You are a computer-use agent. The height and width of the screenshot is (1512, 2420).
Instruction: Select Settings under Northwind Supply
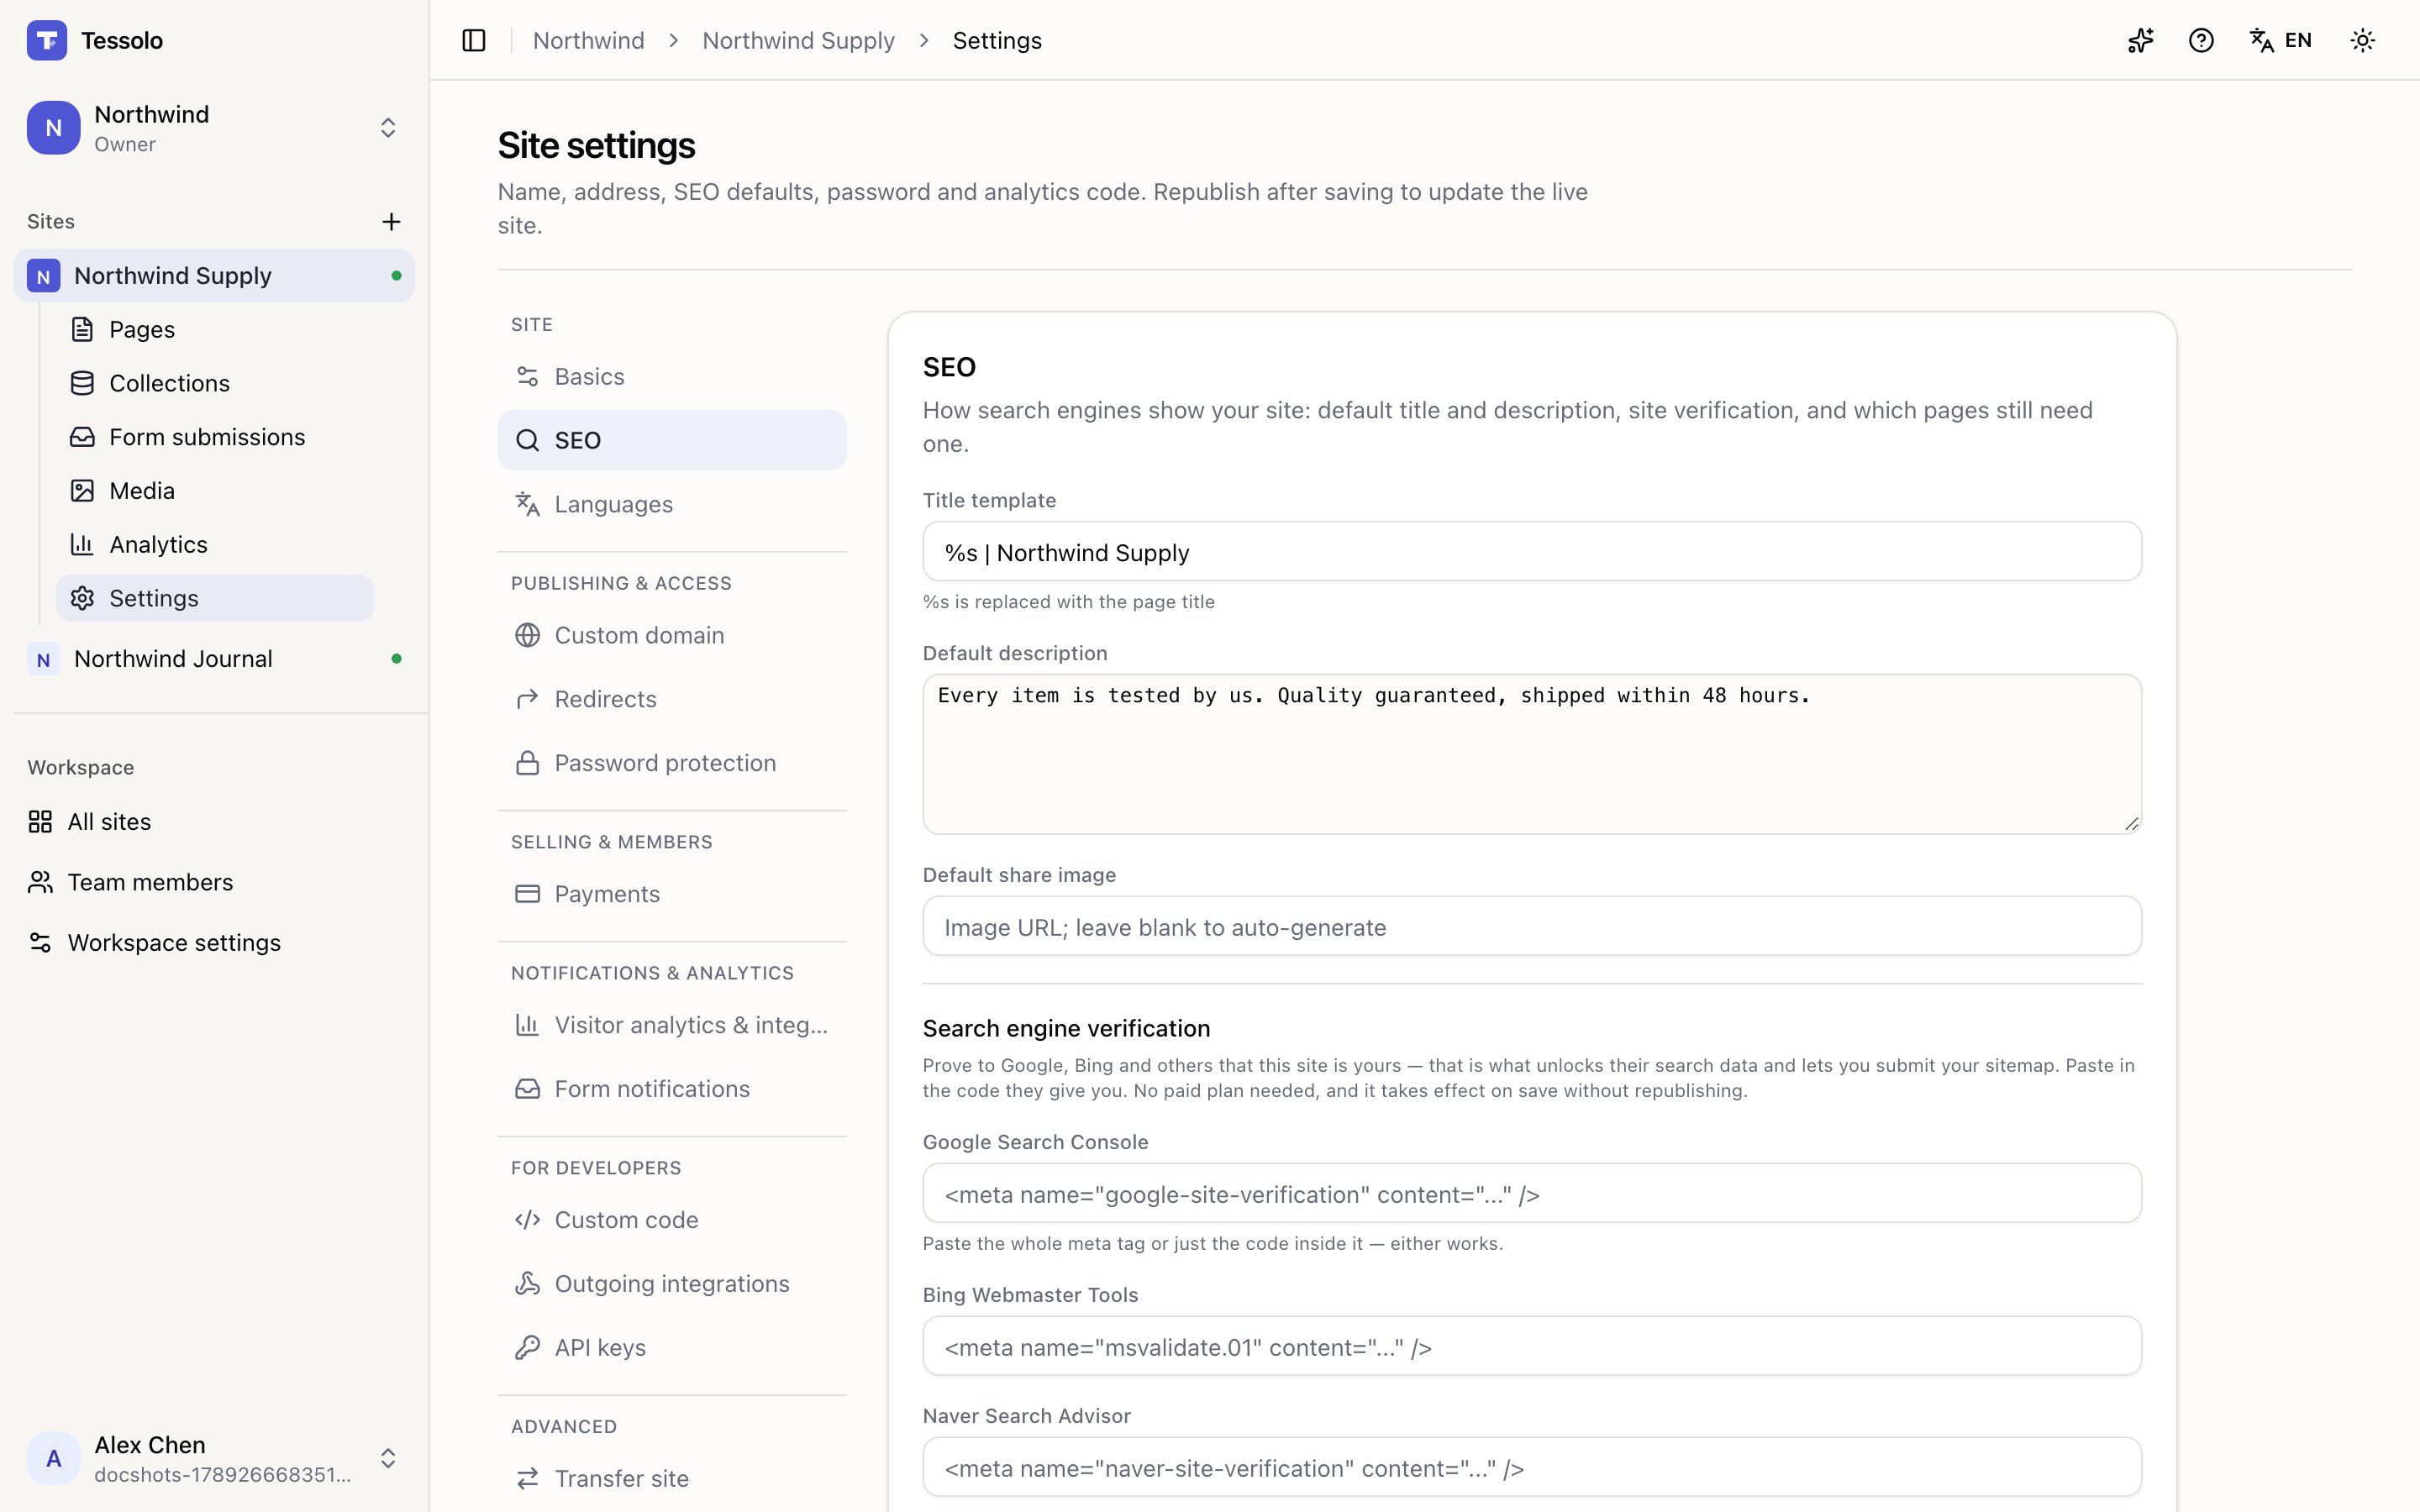[214, 598]
